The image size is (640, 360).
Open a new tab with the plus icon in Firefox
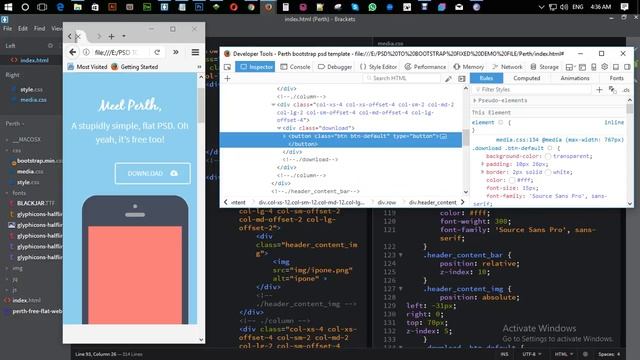[x=111, y=37]
